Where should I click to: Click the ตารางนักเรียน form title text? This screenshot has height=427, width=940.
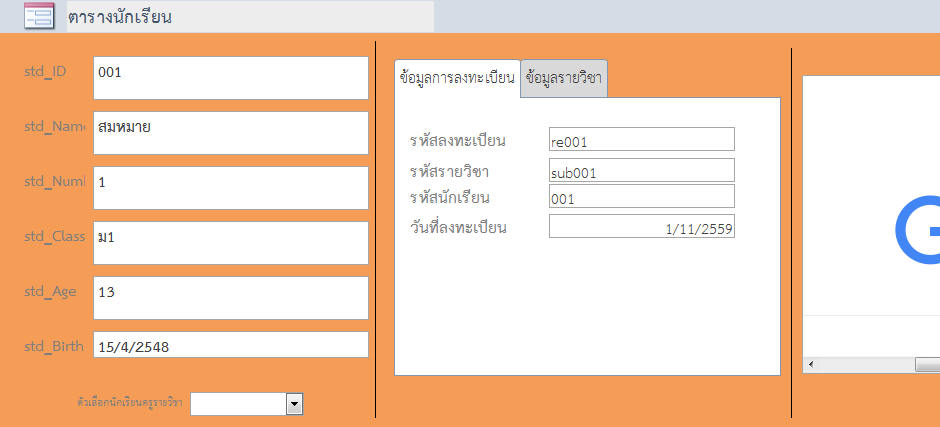tap(120, 16)
